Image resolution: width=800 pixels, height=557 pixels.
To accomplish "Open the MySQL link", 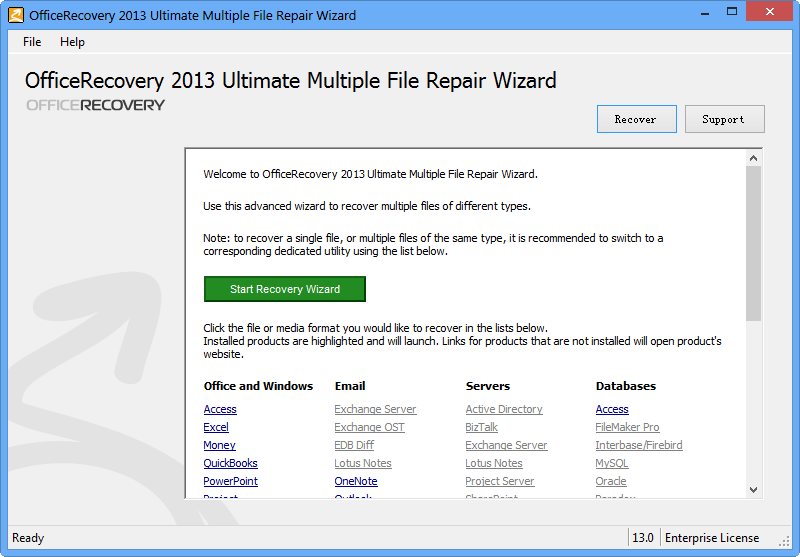I will pos(612,463).
